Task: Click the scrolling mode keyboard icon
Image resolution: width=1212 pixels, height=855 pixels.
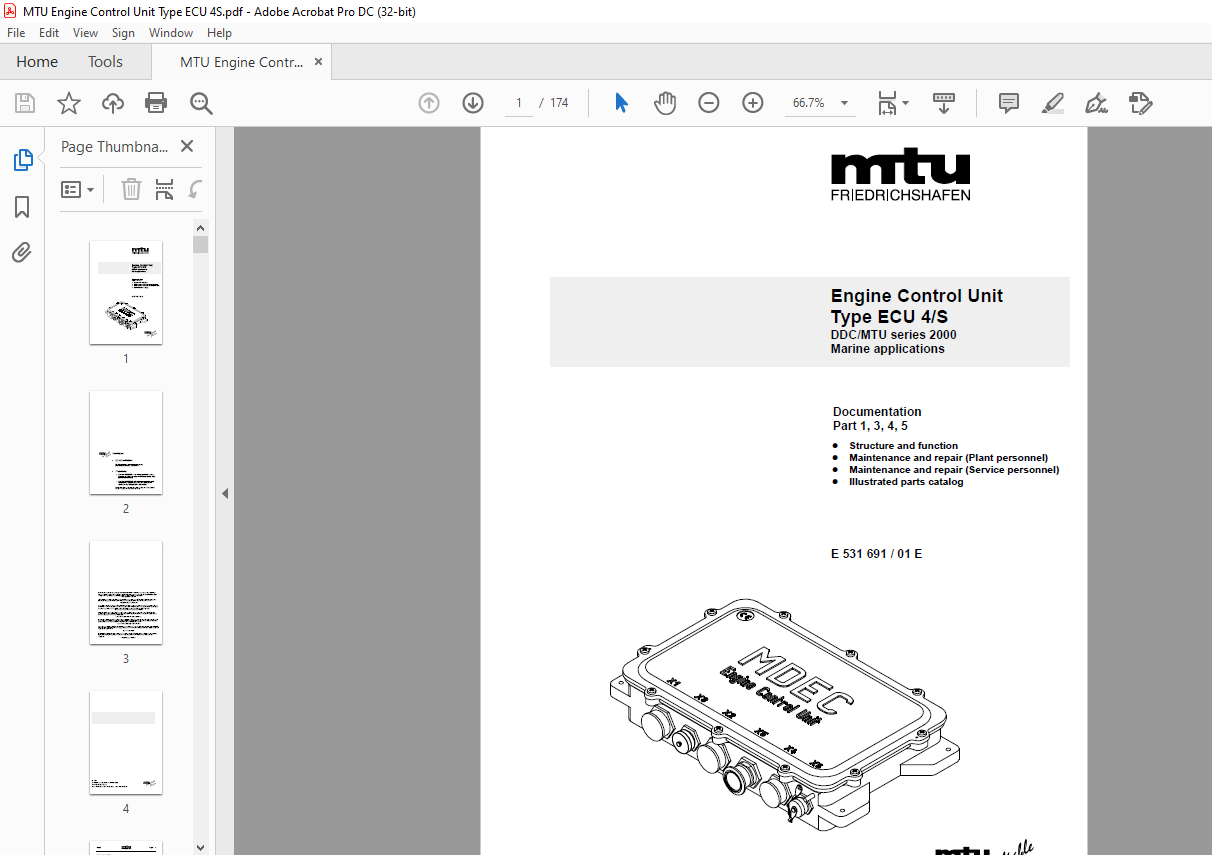Action: click(944, 103)
